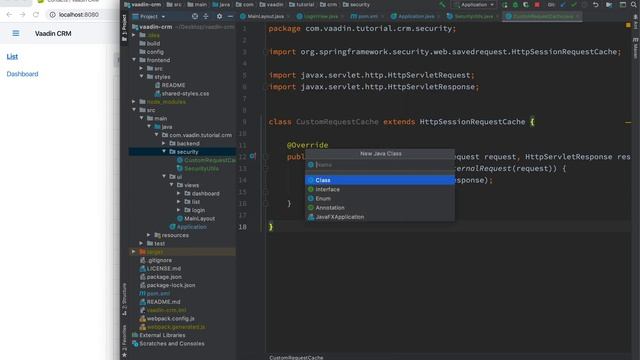The height and width of the screenshot is (360, 640).
Task: Click the undo/revert arrow icon in toolbar
Action: tap(596, 4)
